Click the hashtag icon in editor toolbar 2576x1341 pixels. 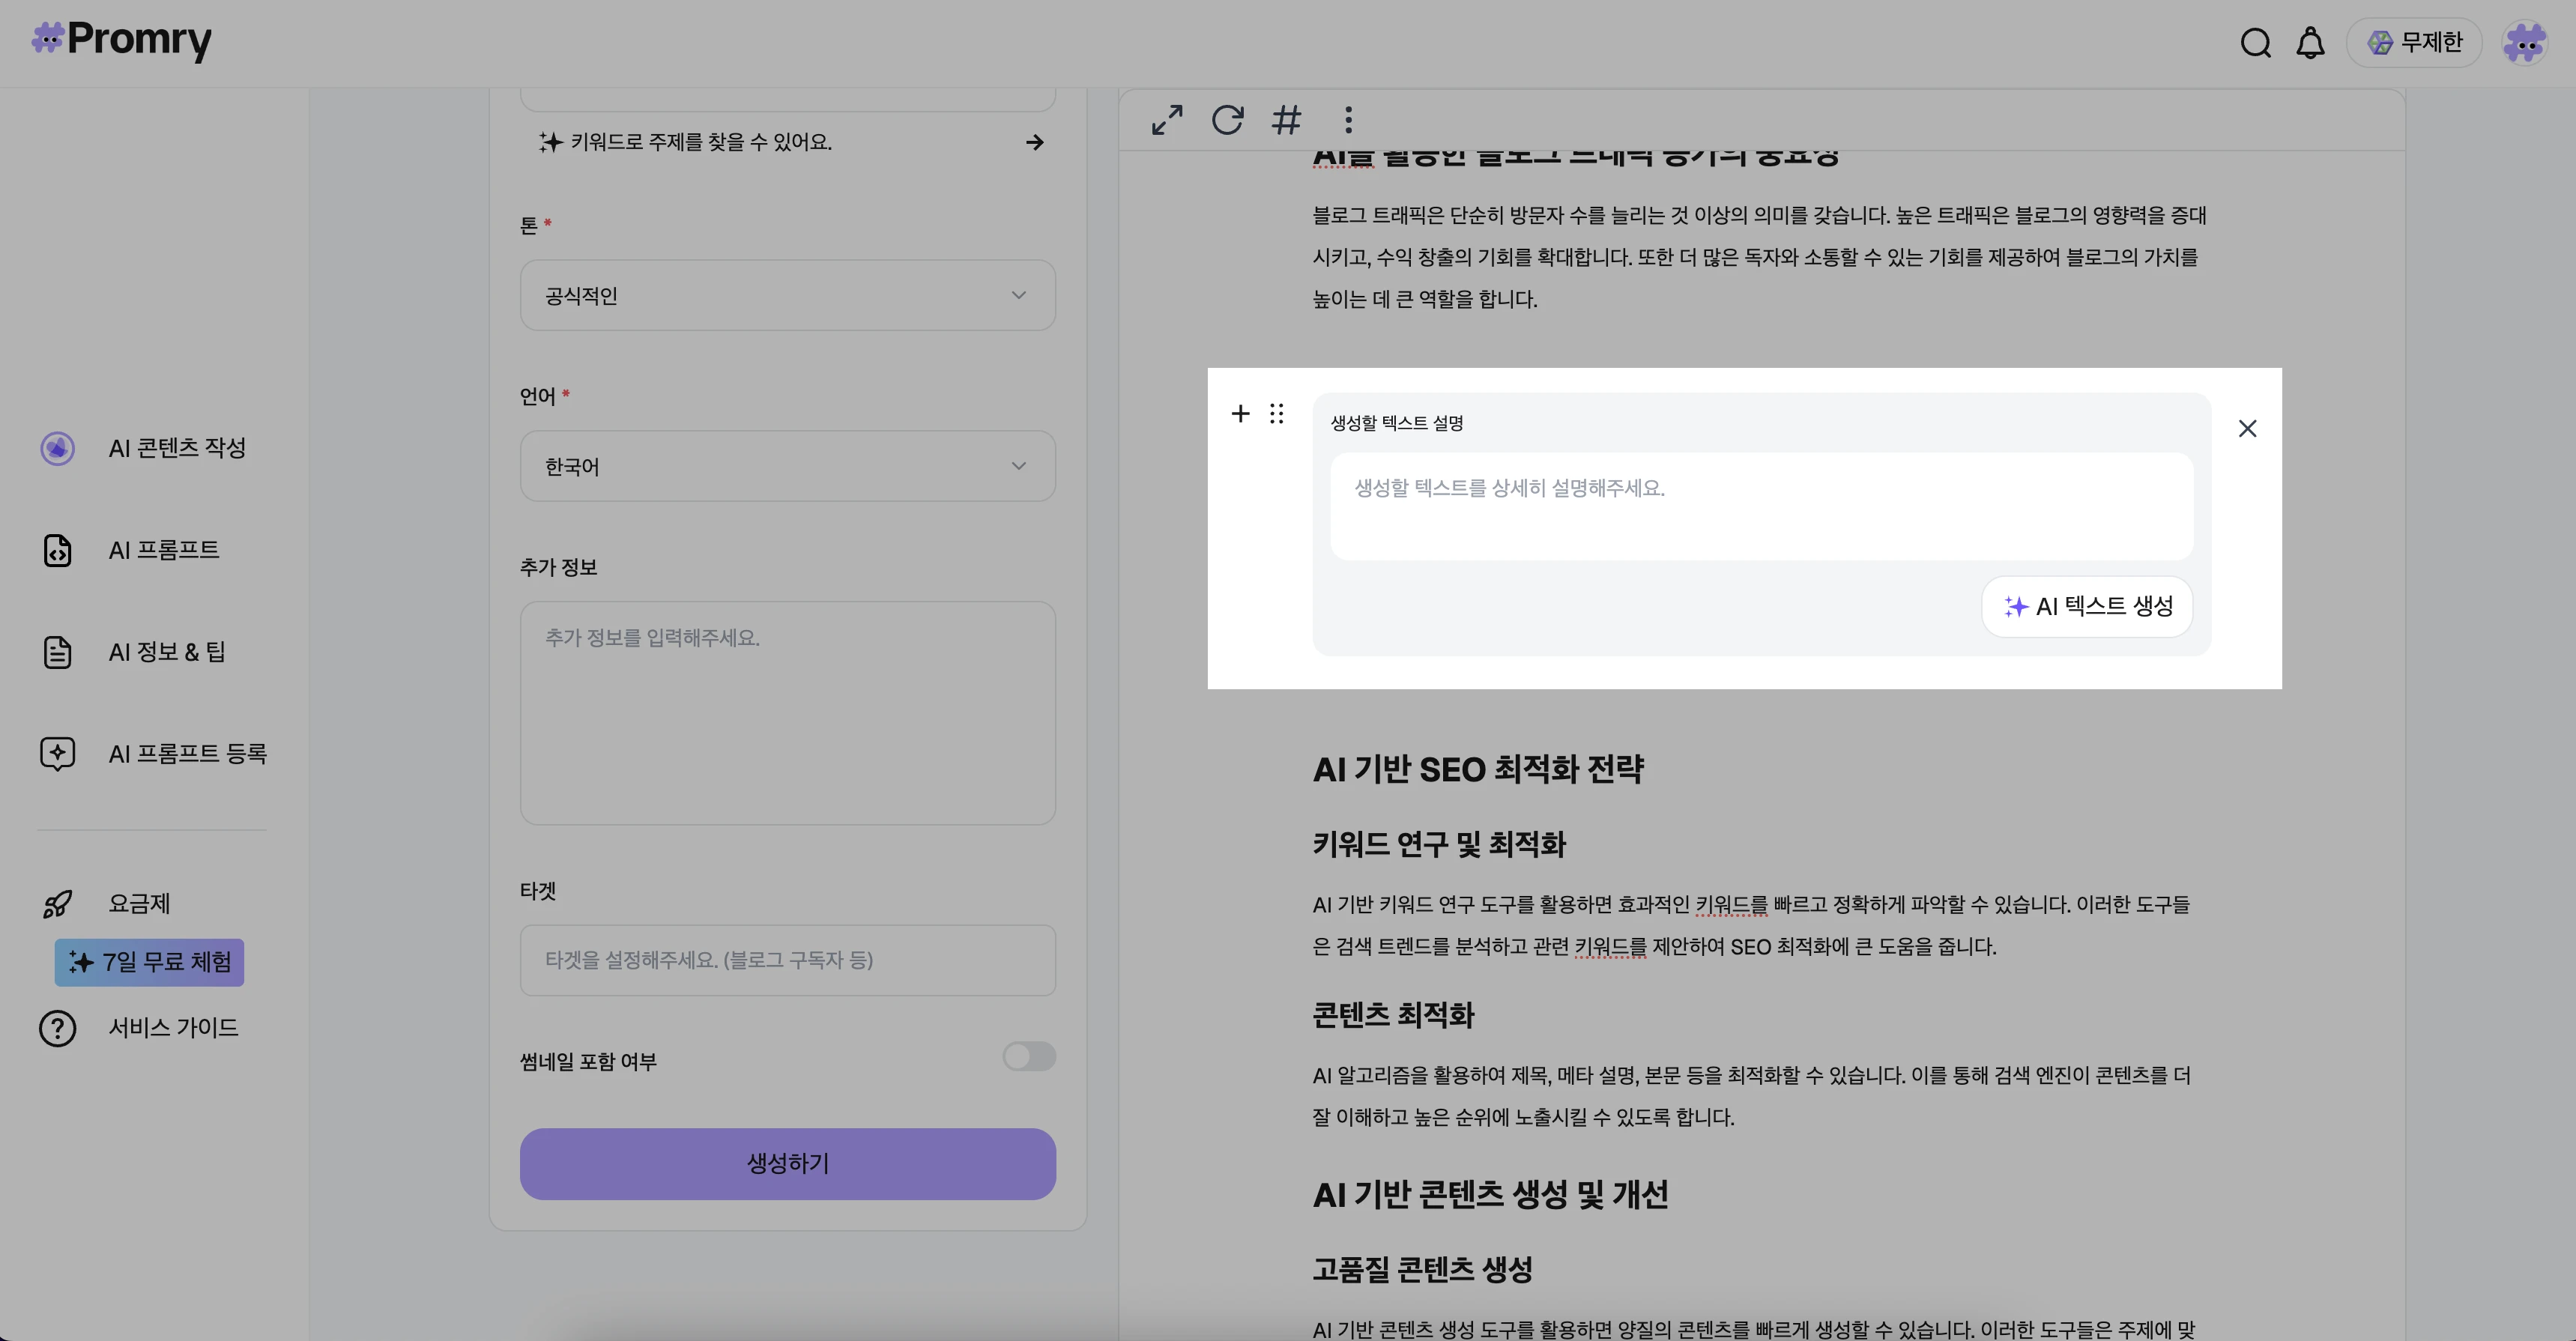tap(1287, 120)
